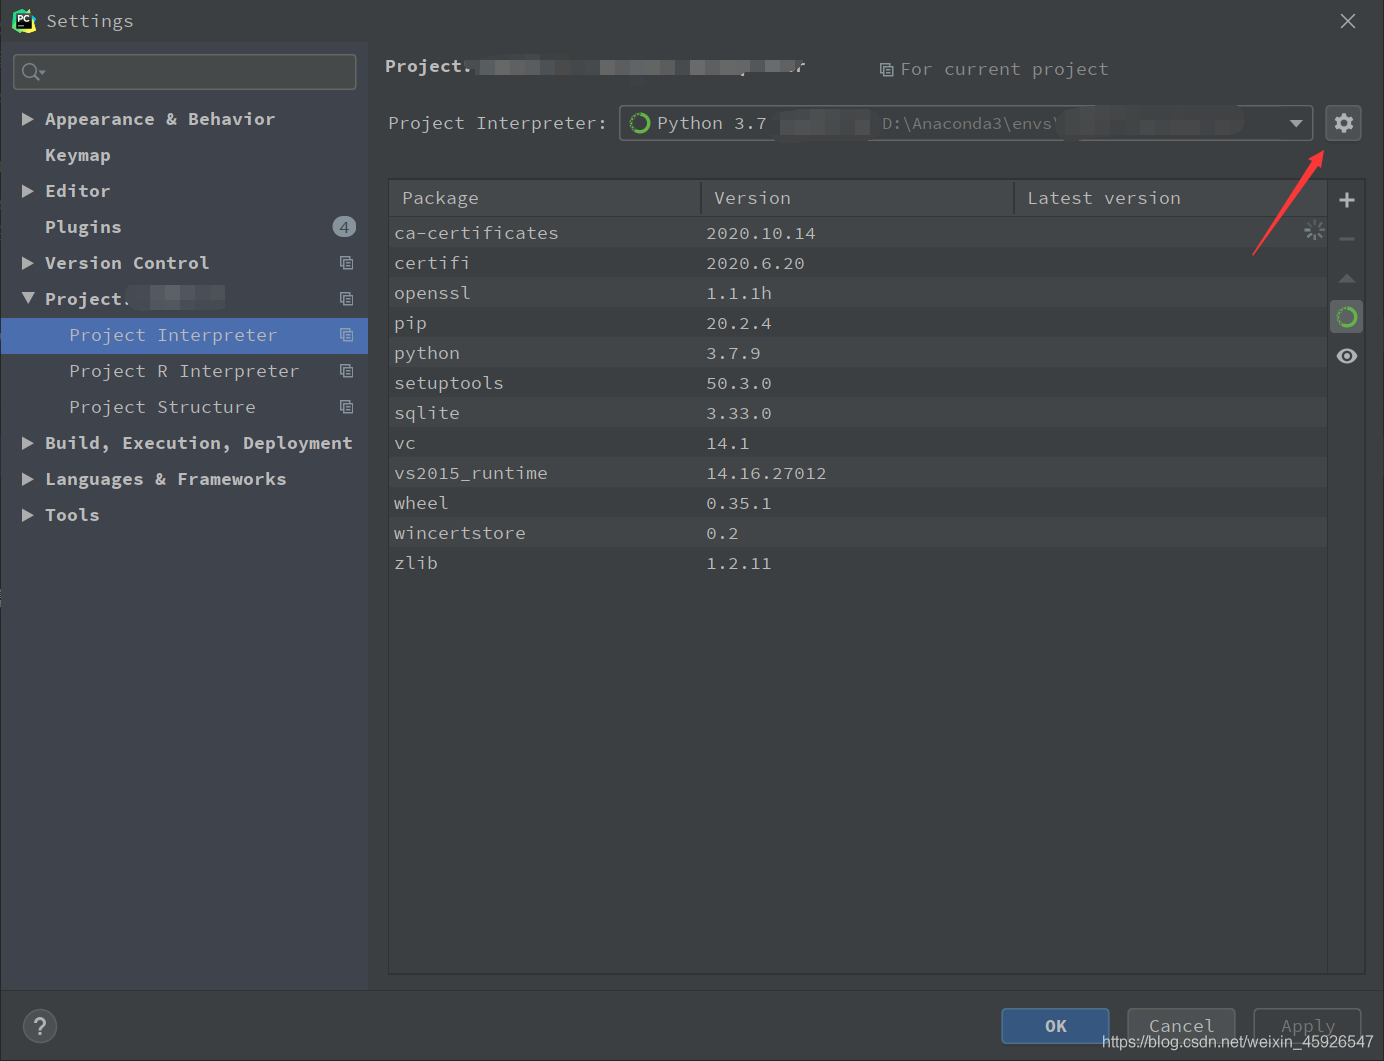This screenshot has width=1384, height=1061.
Task: Select the wincertstore package row
Action: click(858, 533)
